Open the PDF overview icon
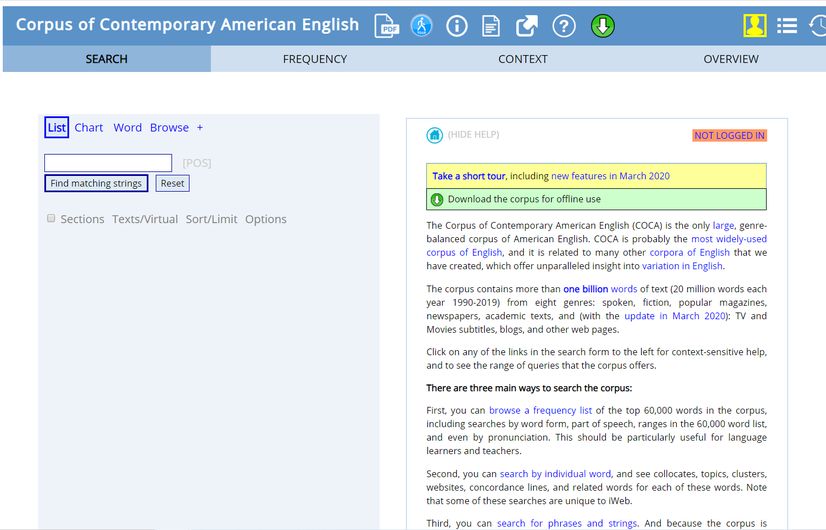Screen dimensions: 826x530 click(x=386, y=26)
